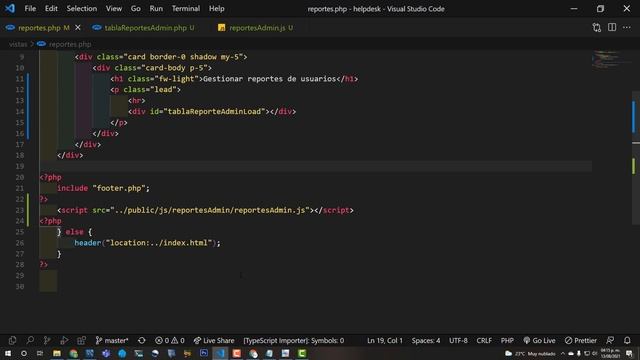Switch to the reportesAdmin.js tab
Image resolution: width=640 pixels, height=360 pixels.
(256, 28)
